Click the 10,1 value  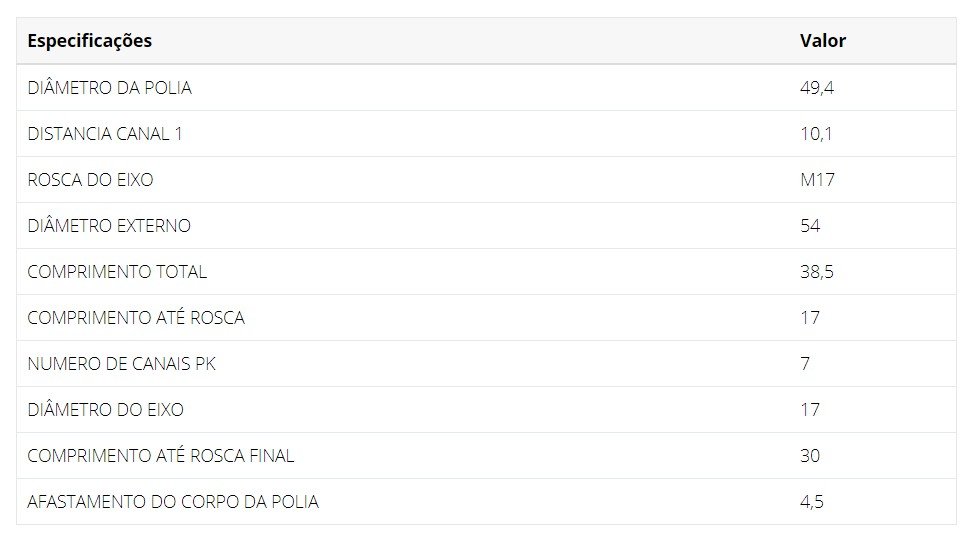point(816,134)
